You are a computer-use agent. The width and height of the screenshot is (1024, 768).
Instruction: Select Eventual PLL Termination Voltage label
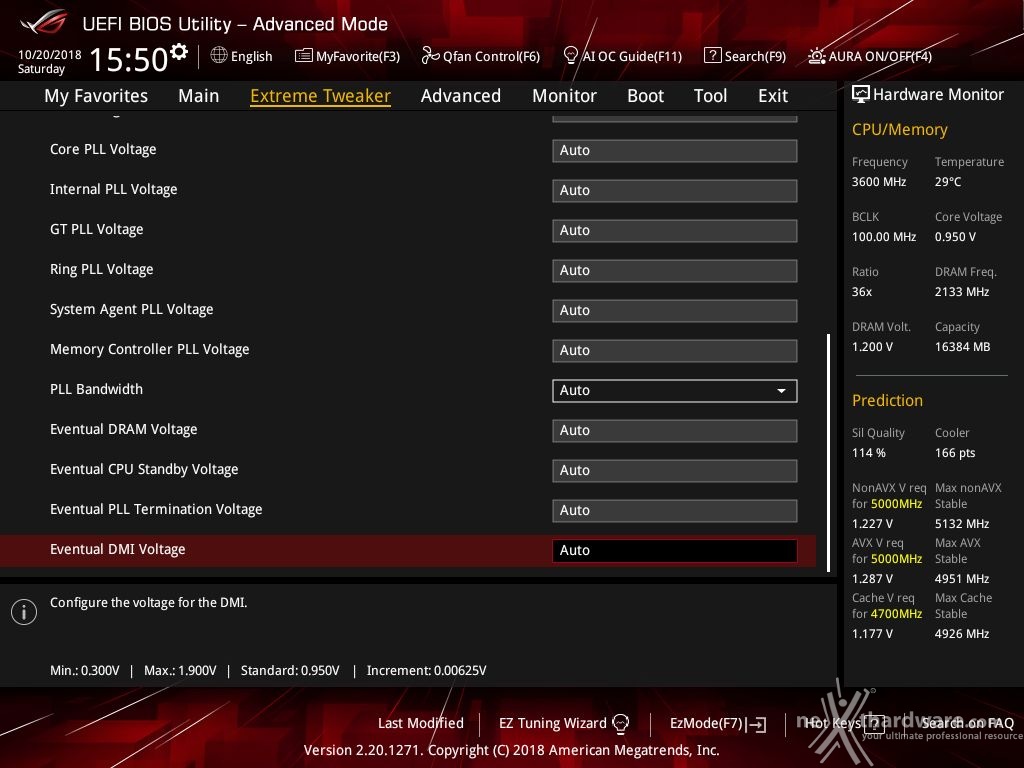(156, 509)
